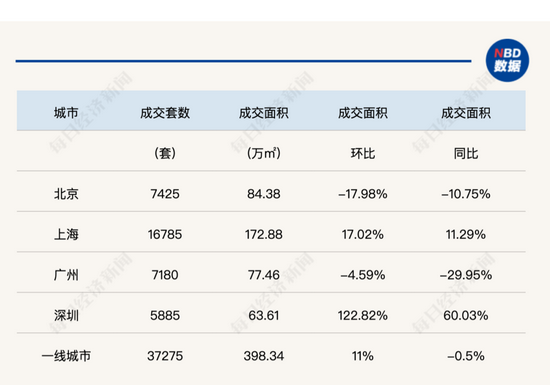The width and height of the screenshot is (550, 385).
Task: Click the 7425 cell for 北京
Action: pyautogui.click(x=165, y=194)
